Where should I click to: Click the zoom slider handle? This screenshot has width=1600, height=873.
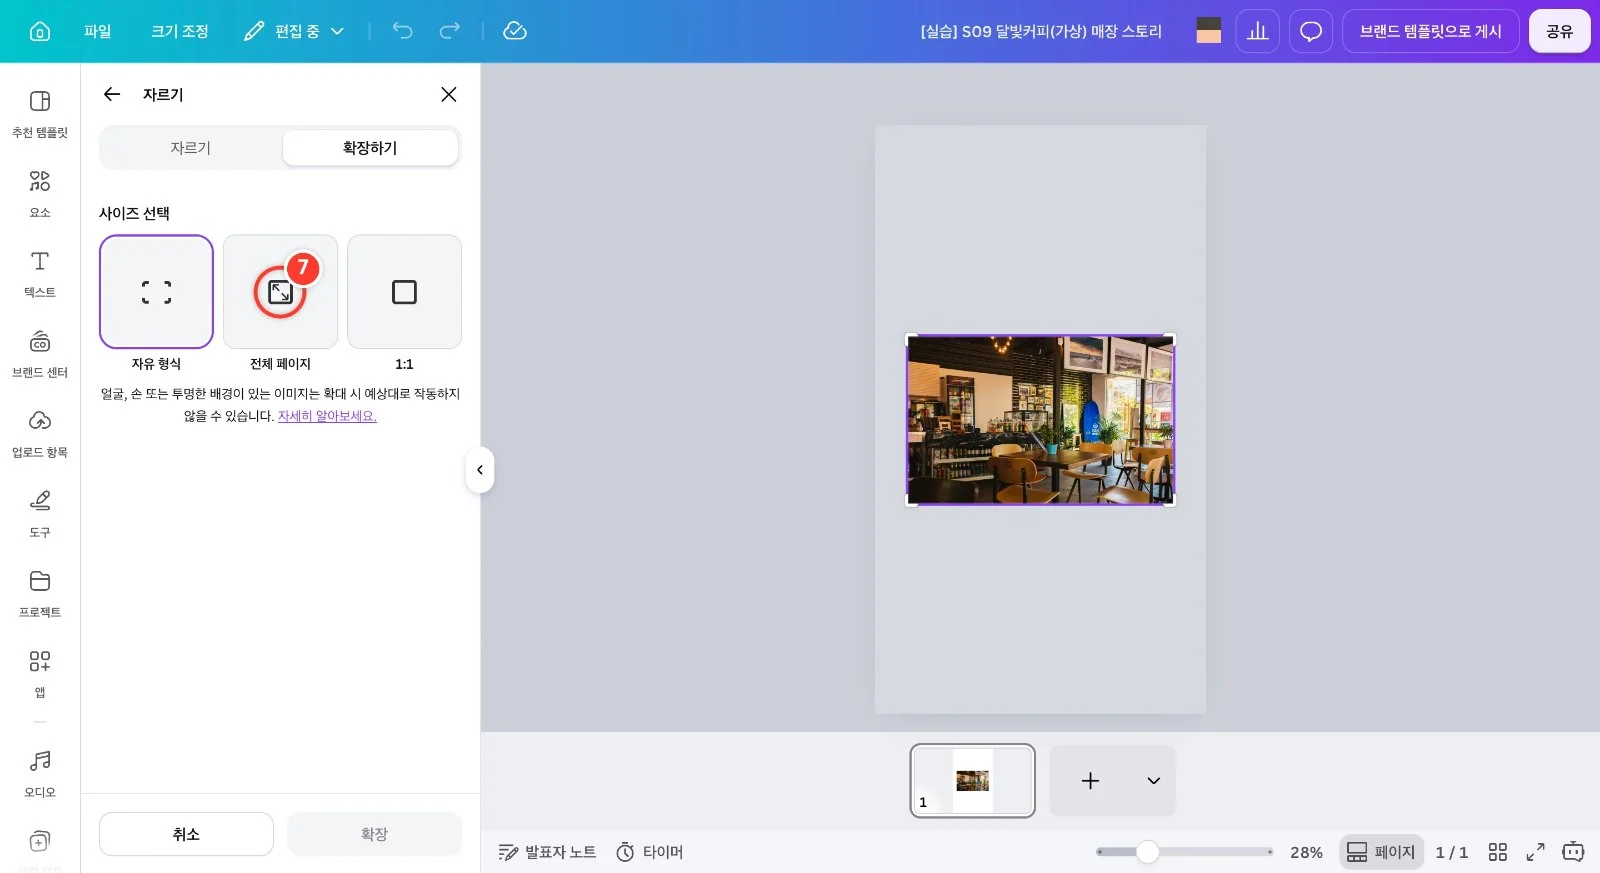pos(1148,852)
